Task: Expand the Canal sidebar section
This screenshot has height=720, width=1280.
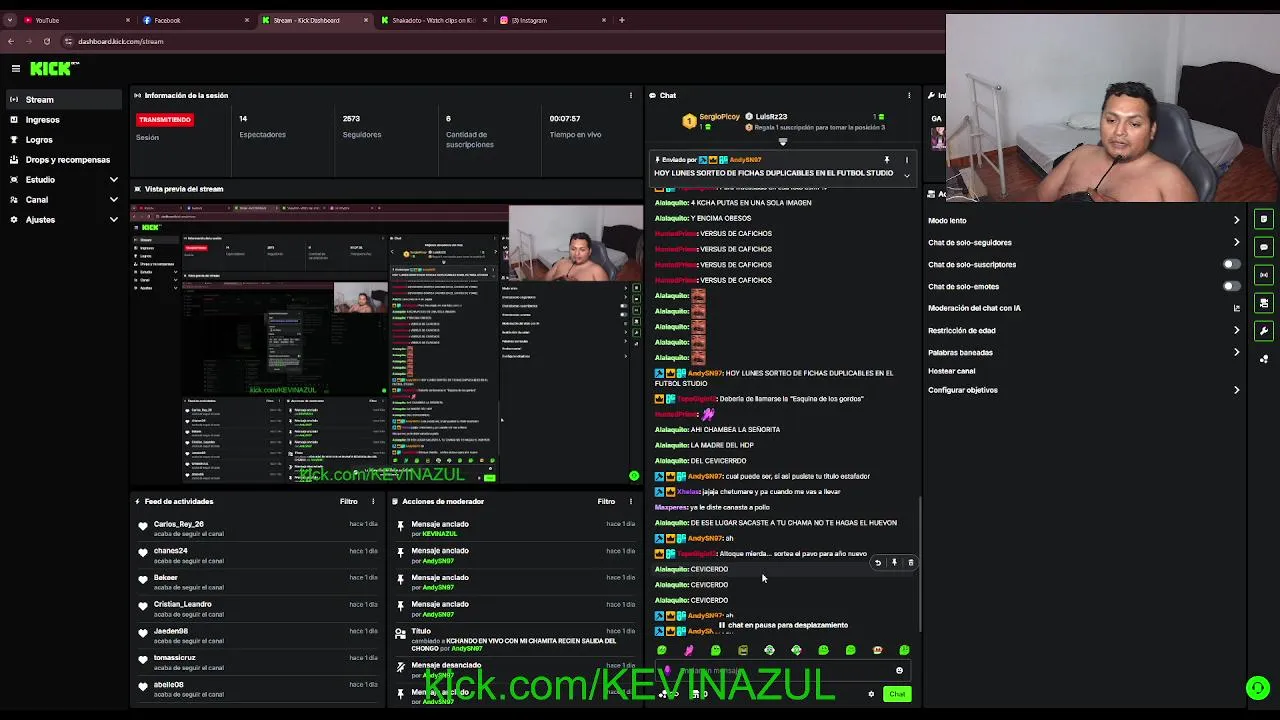Action: [x=113, y=199]
